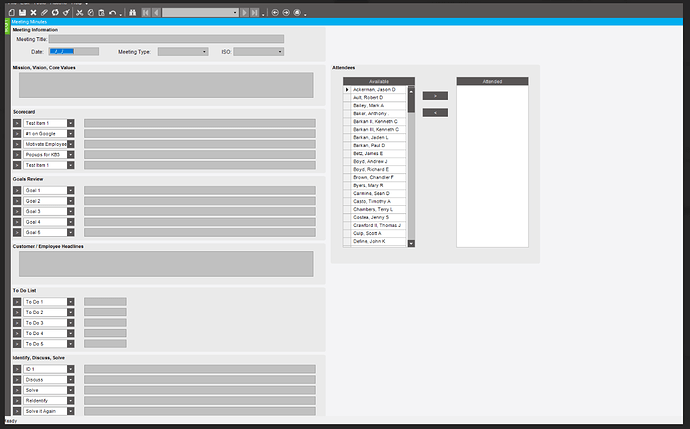Screen dimensions: 690x429
Task: Click the Refresh circular arrows icon
Action: click(55, 13)
